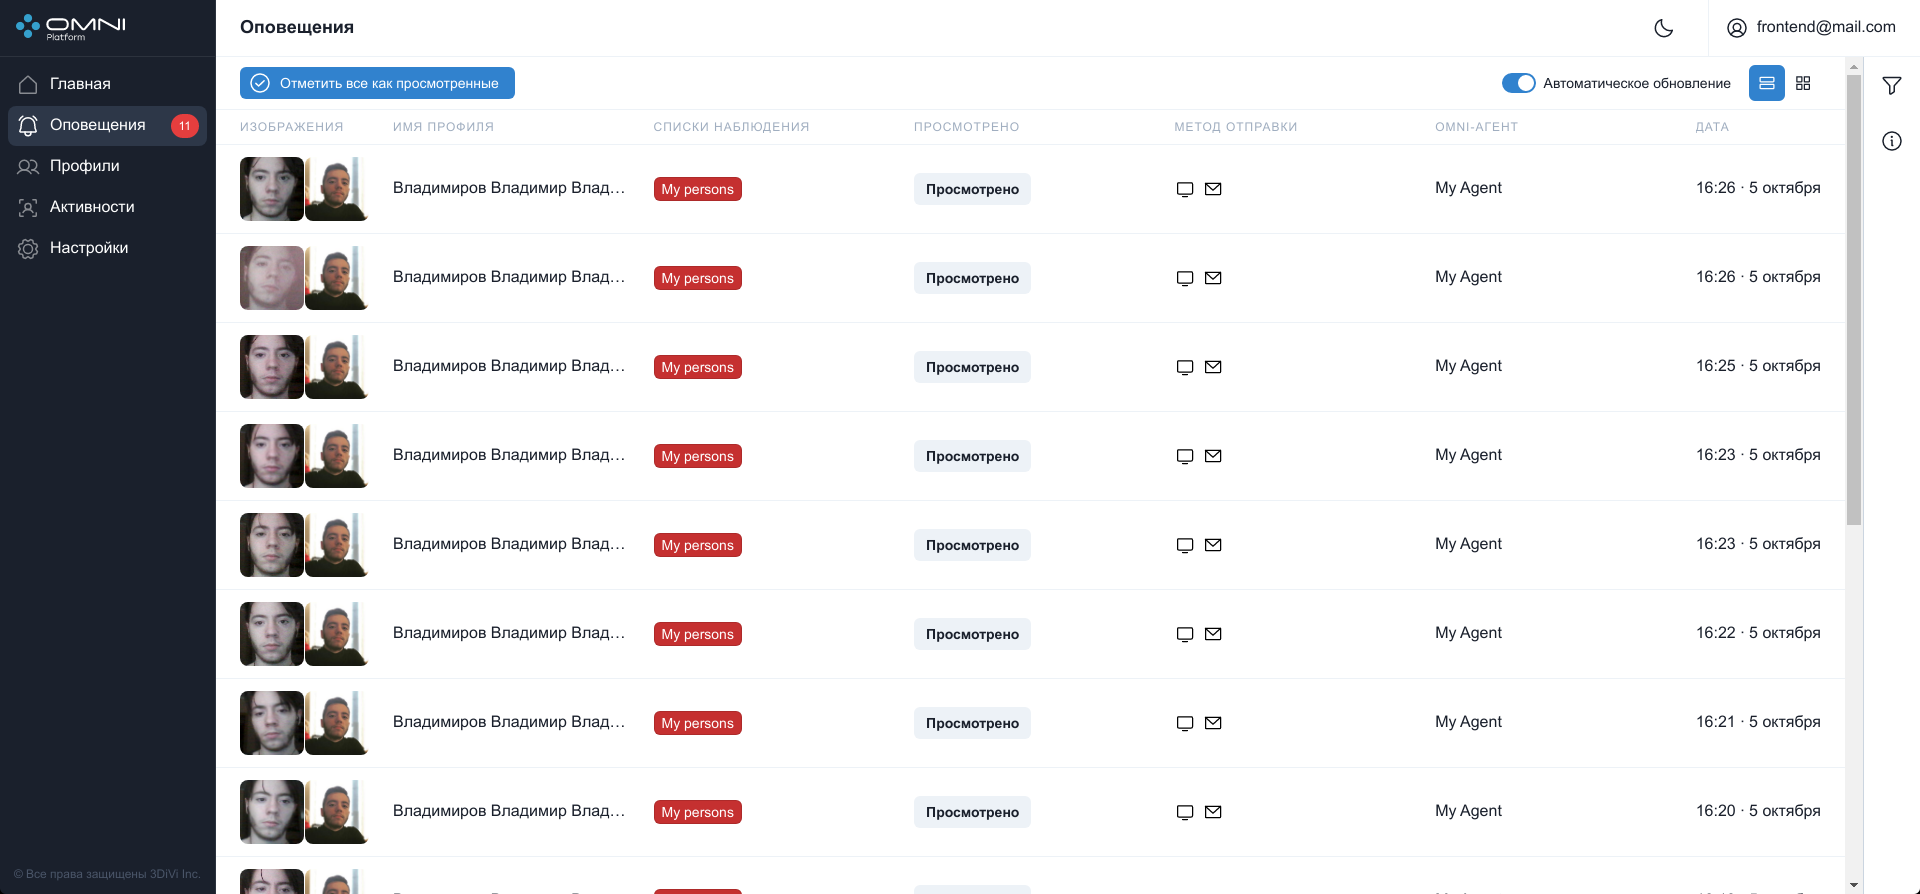The width and height of the screenshot is (1920, 894).
Task: Click date 16:22 · 5 октября
Action: click(x=1758, y=633)
